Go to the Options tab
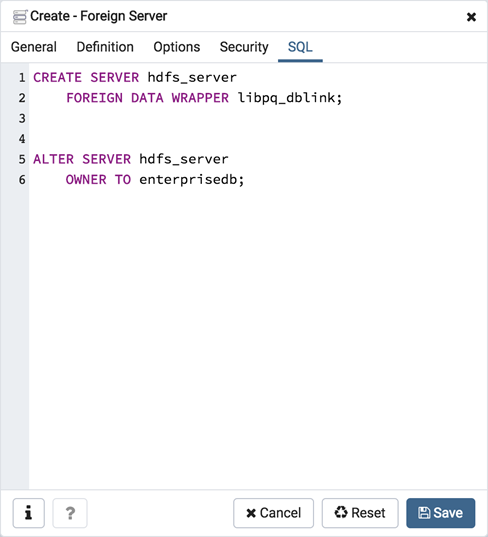The image size is (488, 537). (x=176, y=47)
